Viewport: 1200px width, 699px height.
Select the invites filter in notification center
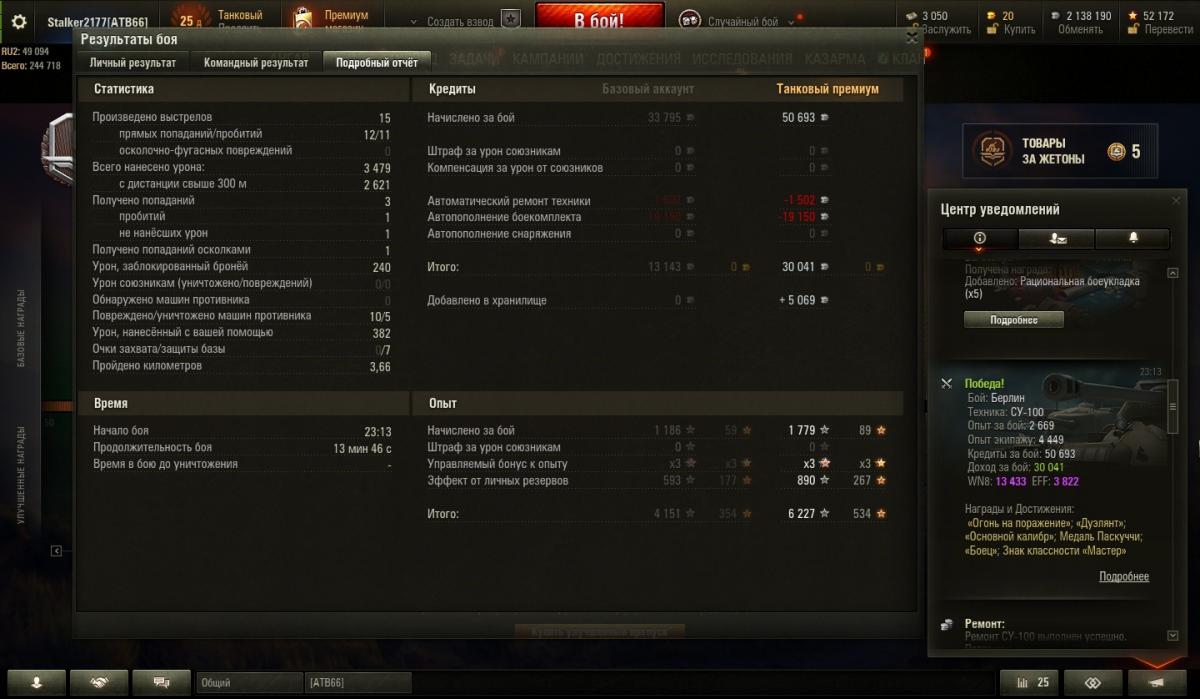(x=1056, y=238)
